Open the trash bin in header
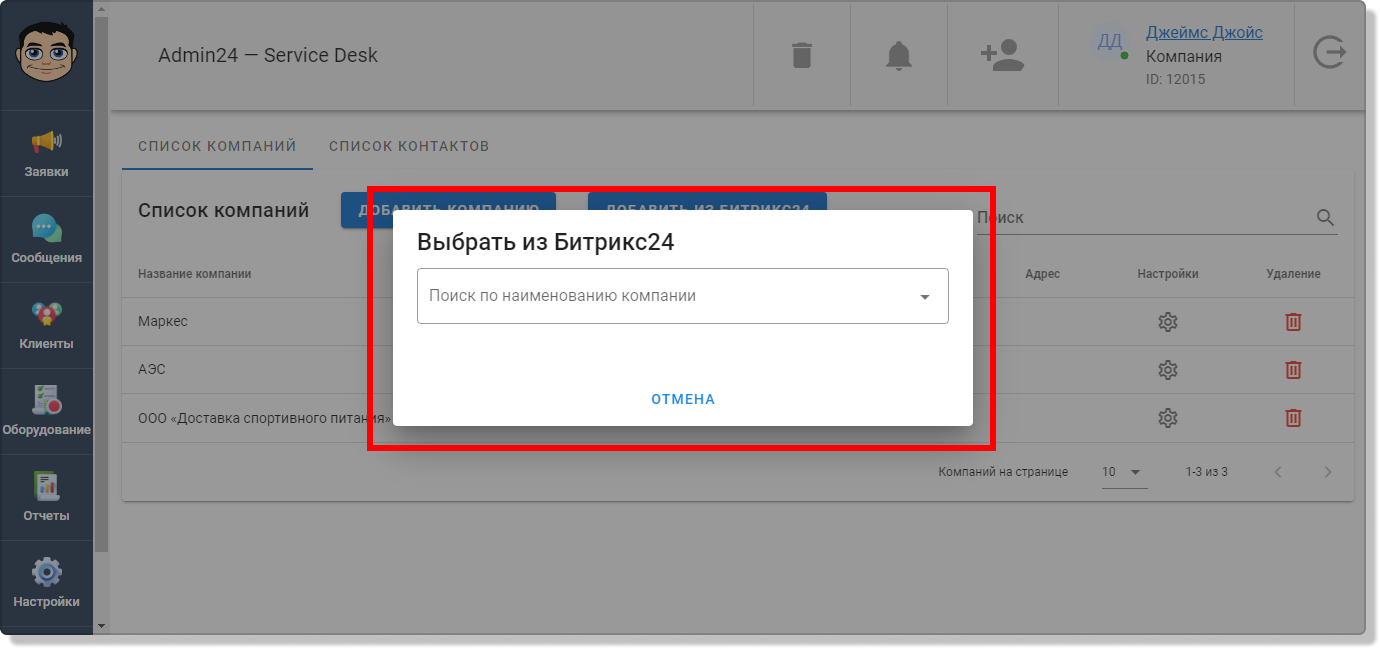The height and width of the screenshot is (649, 1380). pos(802,55)
